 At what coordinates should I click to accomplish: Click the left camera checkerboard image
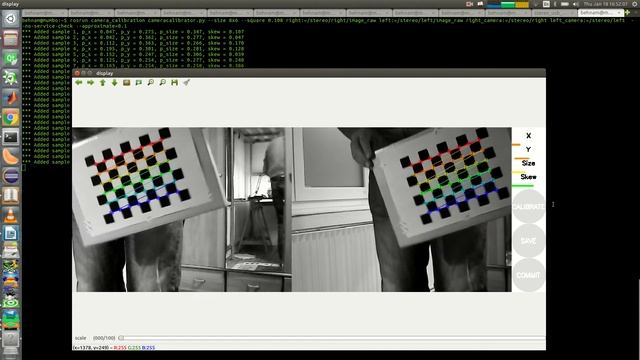point(182,210)
